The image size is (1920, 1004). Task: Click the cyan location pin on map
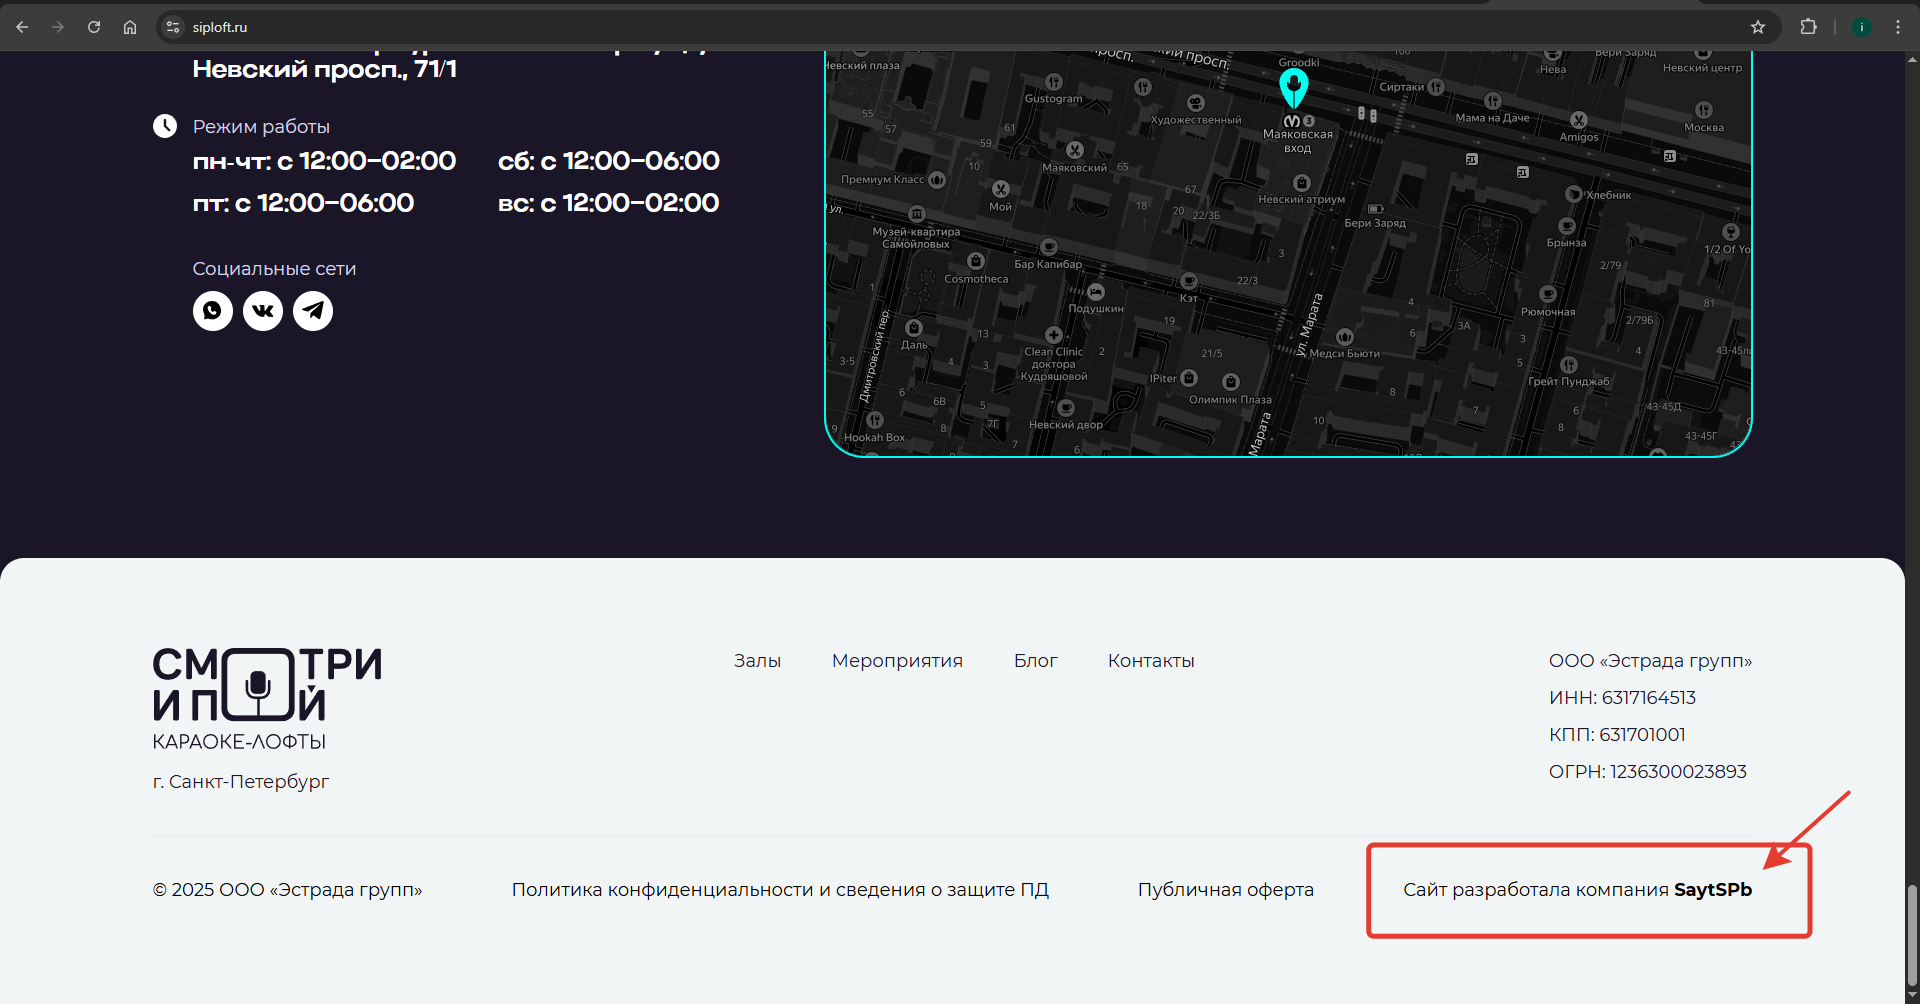click(x=1293, y=88)
